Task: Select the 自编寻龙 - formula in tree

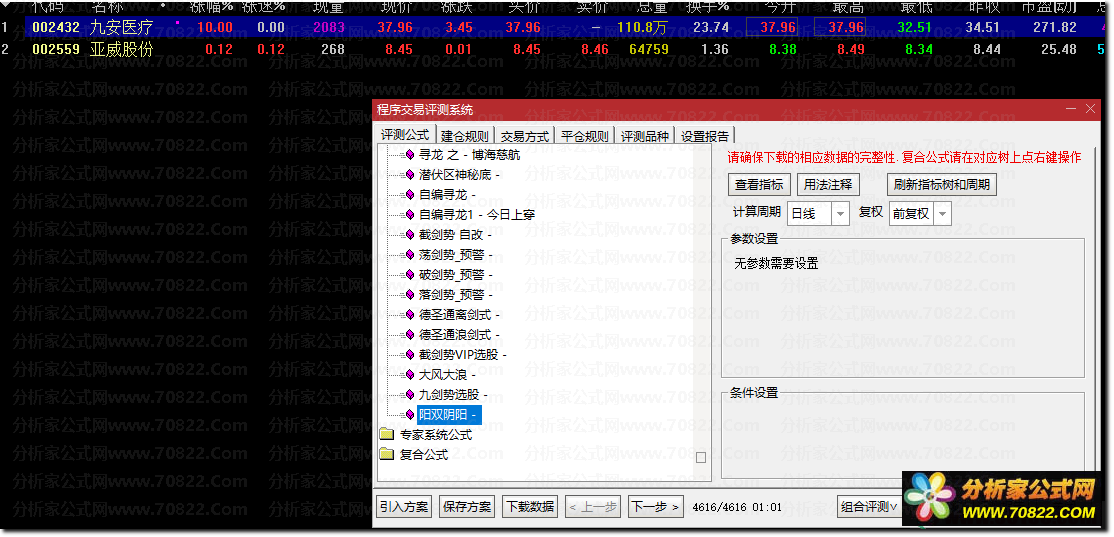Action: 447,195
